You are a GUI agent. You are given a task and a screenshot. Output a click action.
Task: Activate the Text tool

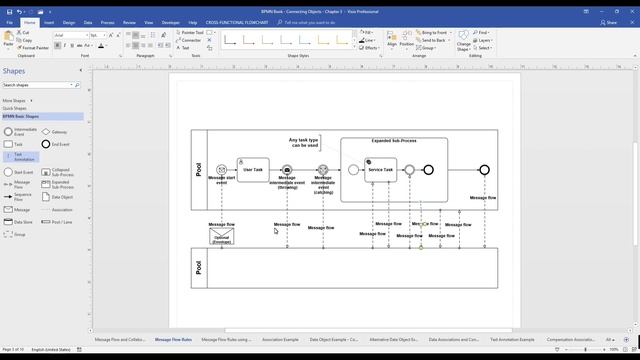[183, 48]
